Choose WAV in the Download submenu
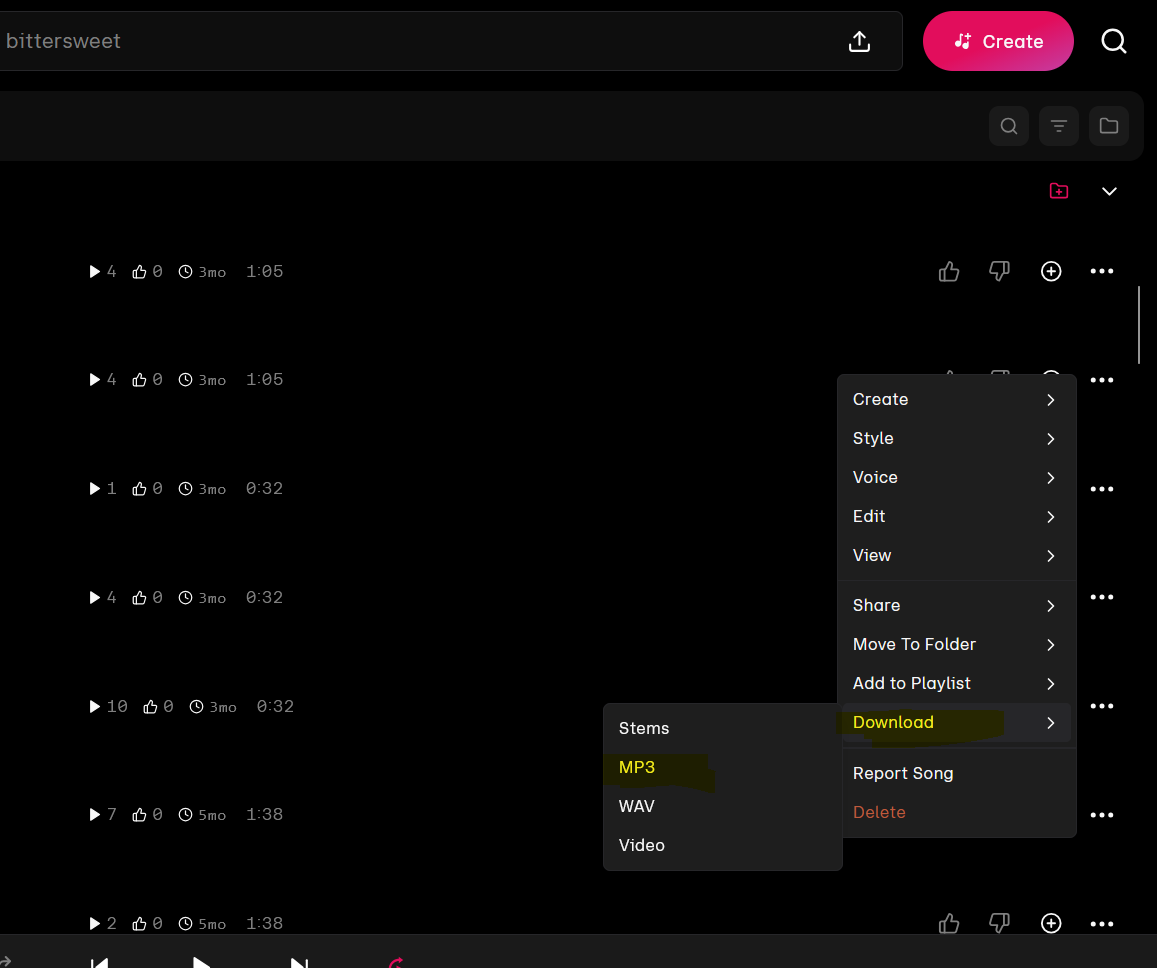The height and width of the screenshot is (968, 1157). click(x=637, y=806)
